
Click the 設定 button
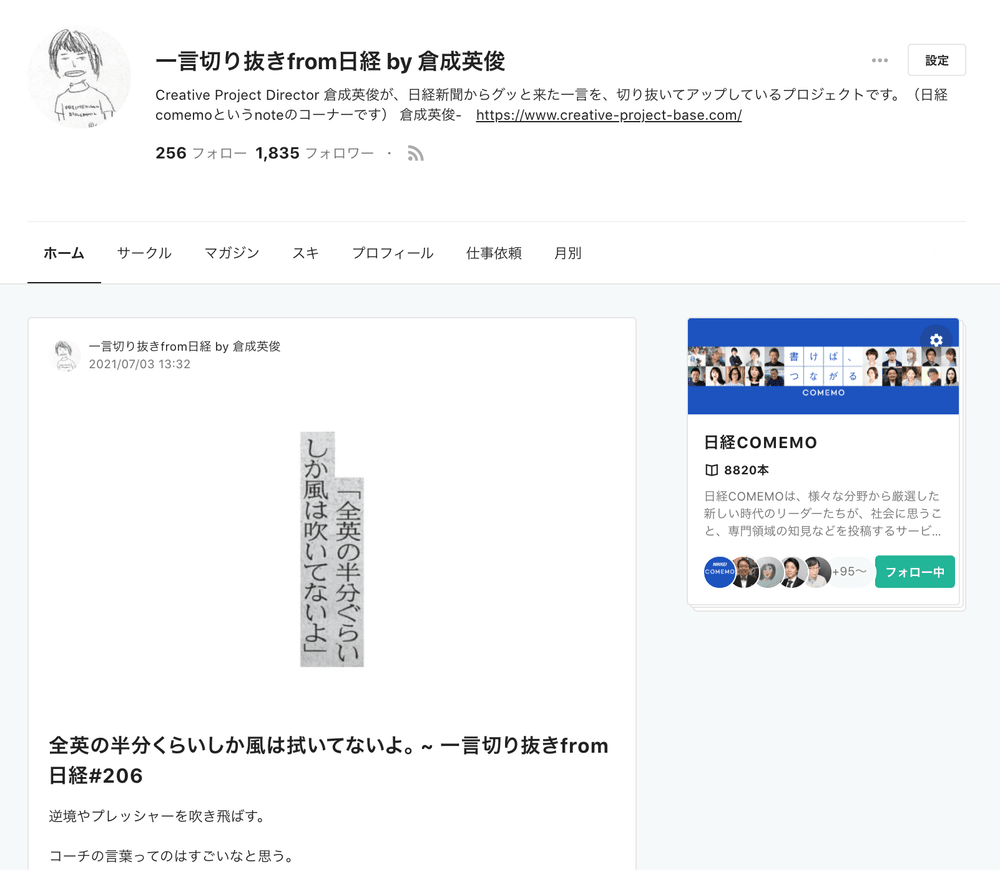[936, 60]
